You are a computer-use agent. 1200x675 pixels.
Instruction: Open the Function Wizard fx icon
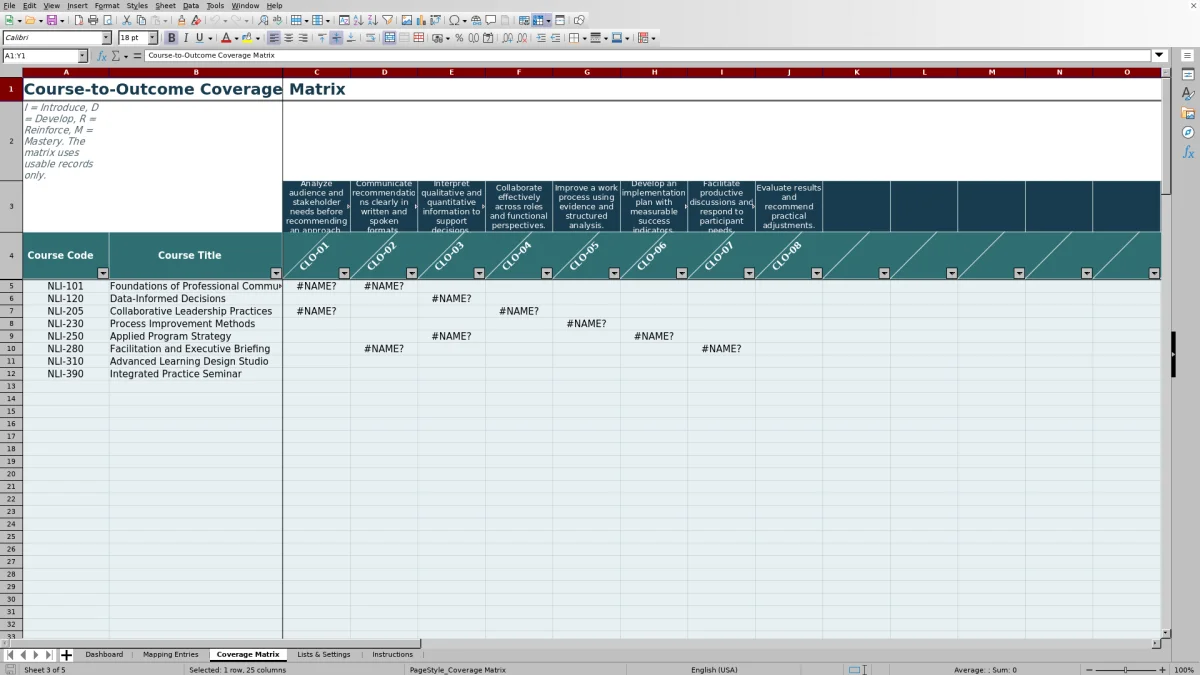(102, 56)
